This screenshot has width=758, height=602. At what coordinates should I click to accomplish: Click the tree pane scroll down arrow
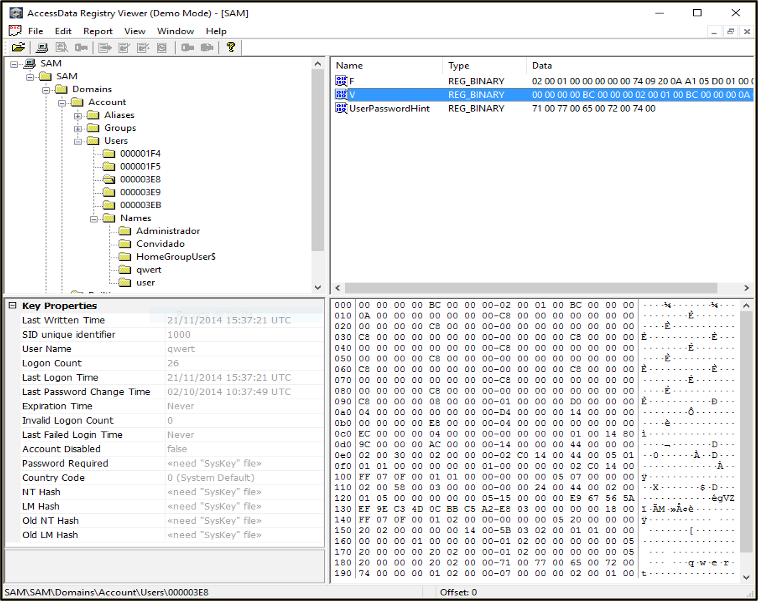coord(318,287)
